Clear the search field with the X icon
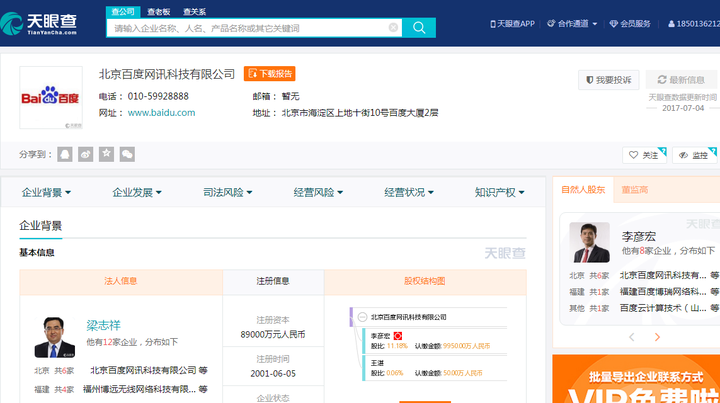Screen dimensions: 720x403 point(393,28)
